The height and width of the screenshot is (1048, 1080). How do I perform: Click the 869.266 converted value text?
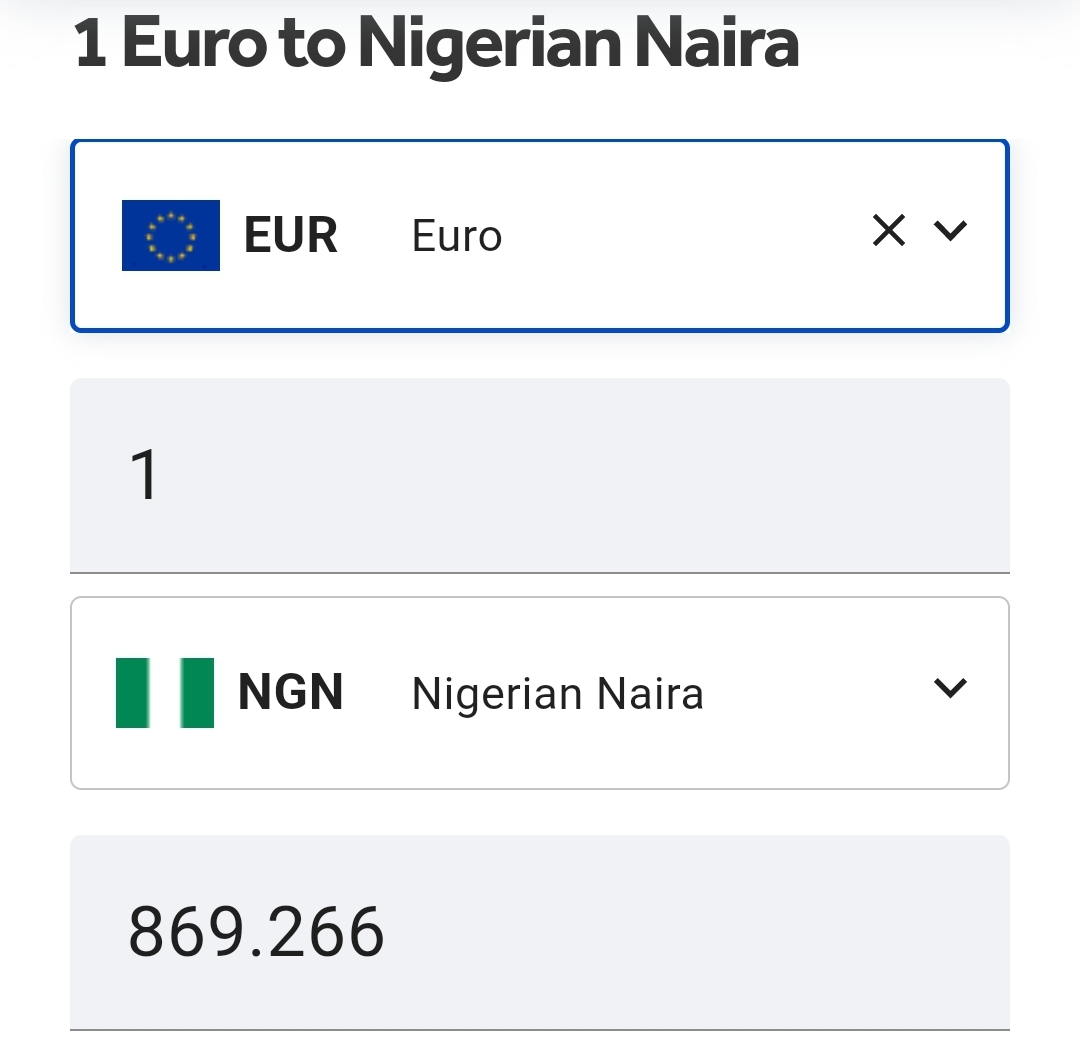tap(256, 932)
